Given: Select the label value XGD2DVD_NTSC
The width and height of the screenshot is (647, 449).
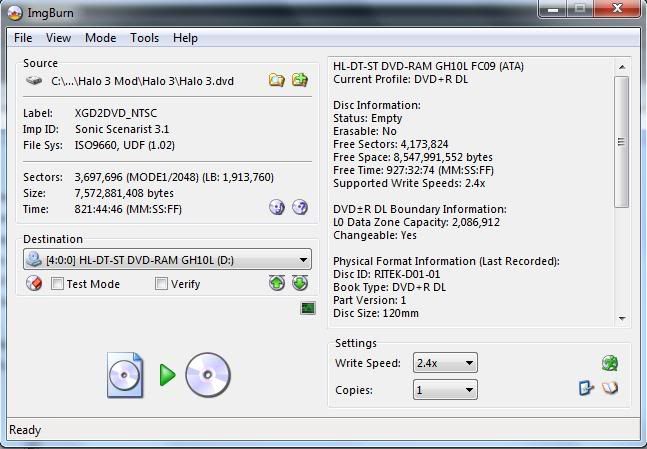Looking at the screenshot, I should point(116,113).
